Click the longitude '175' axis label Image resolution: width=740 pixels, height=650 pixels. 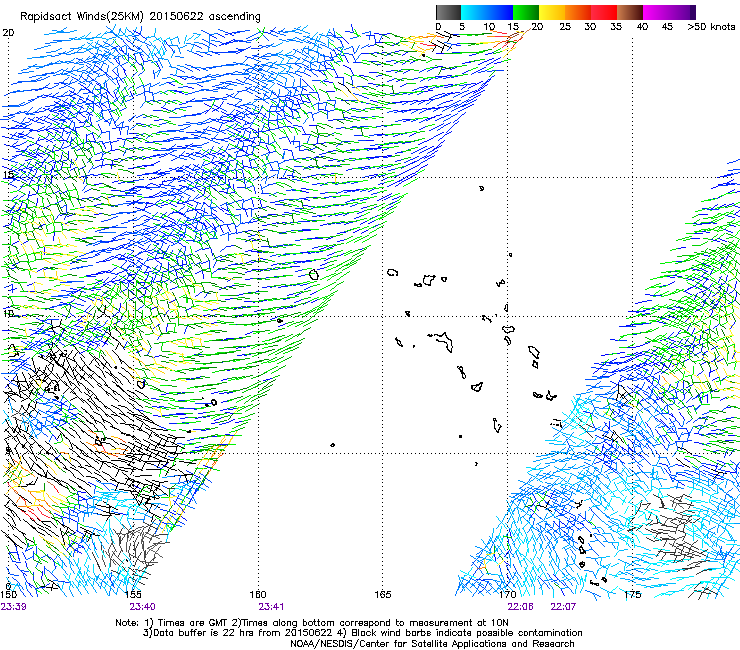pos(633,595)
